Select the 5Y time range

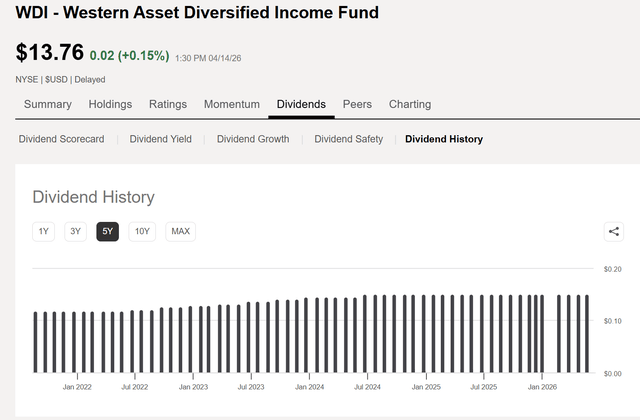pyautogui.click(x=107, y=231)
